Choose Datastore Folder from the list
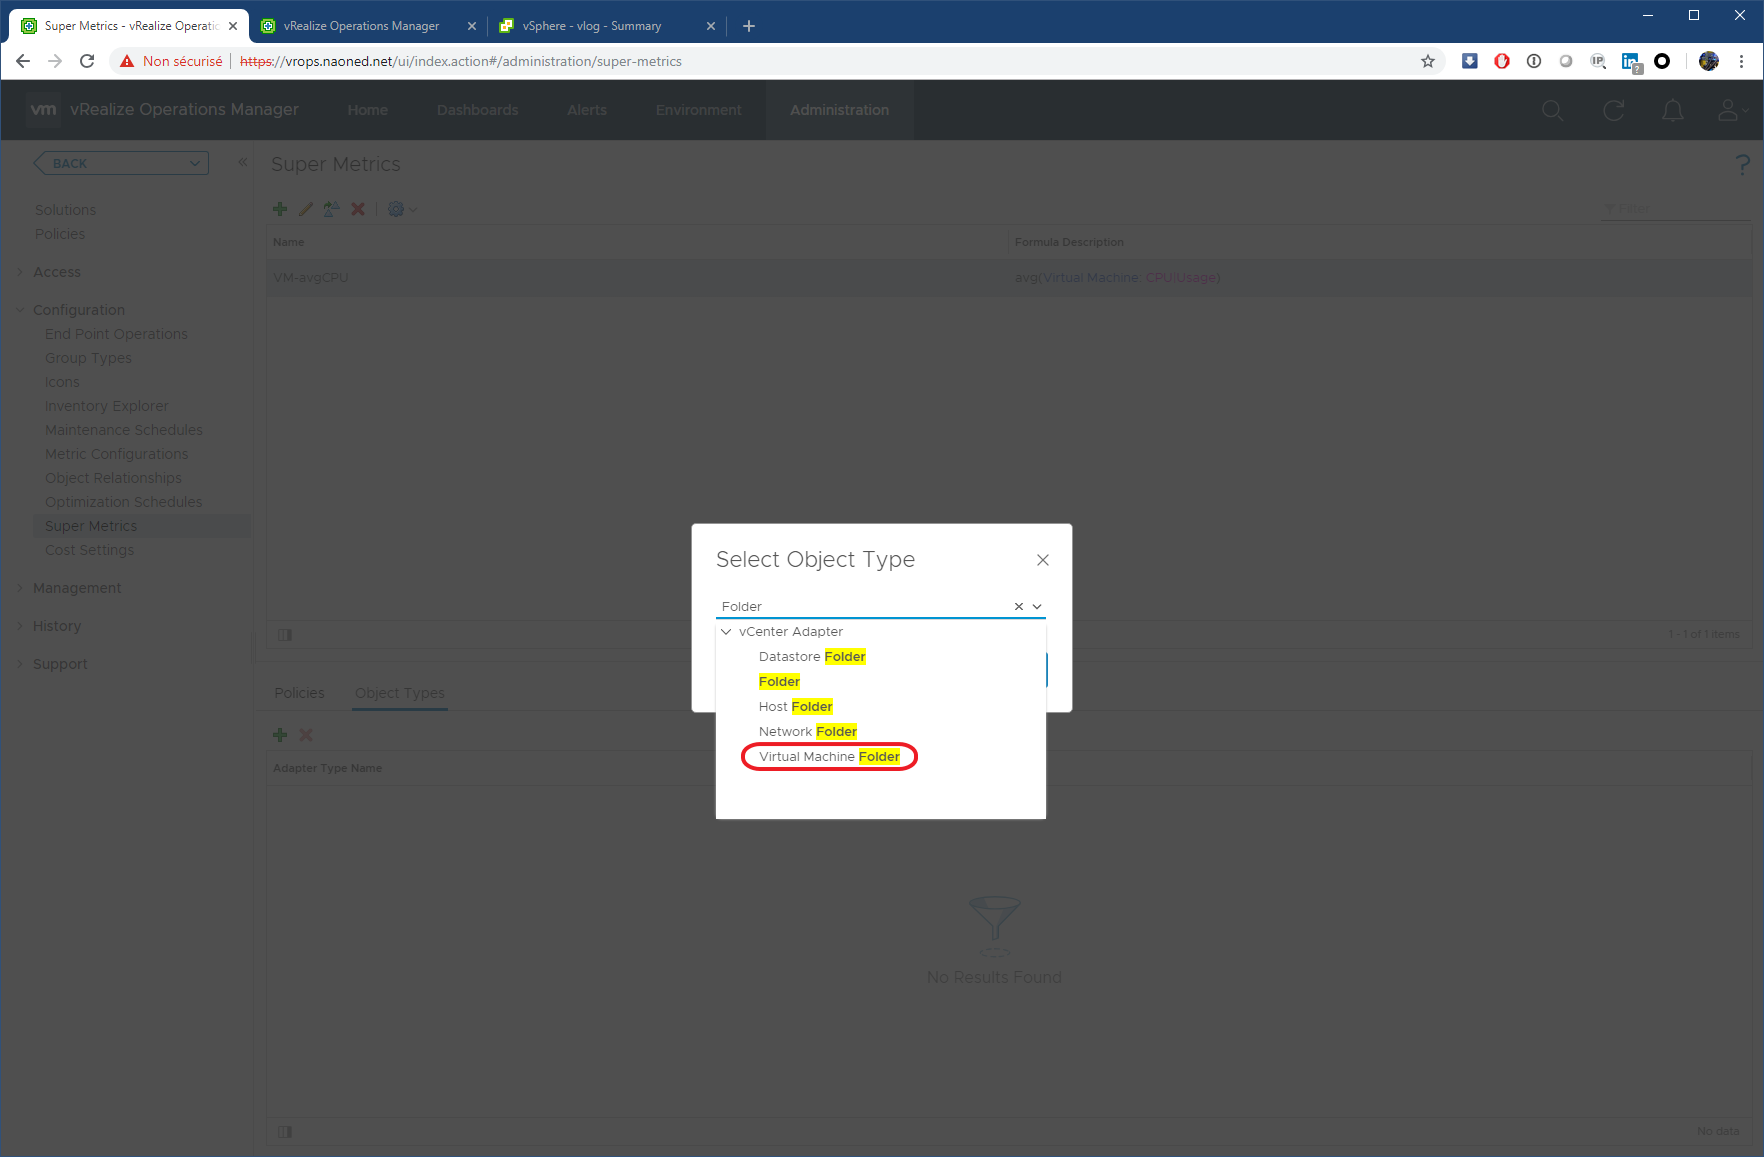The width and height of the screenshot is (1764, 1157). tap(811, 657)
